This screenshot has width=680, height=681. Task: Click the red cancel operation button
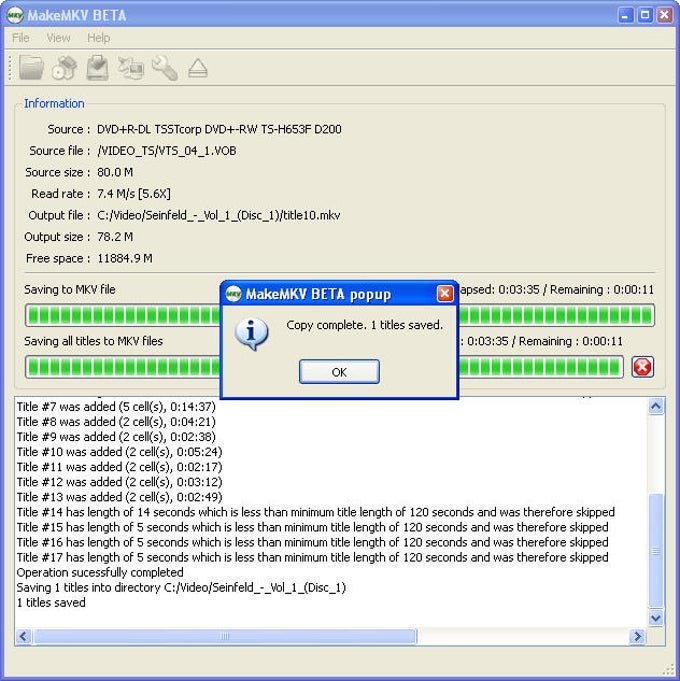click(642, 367)
